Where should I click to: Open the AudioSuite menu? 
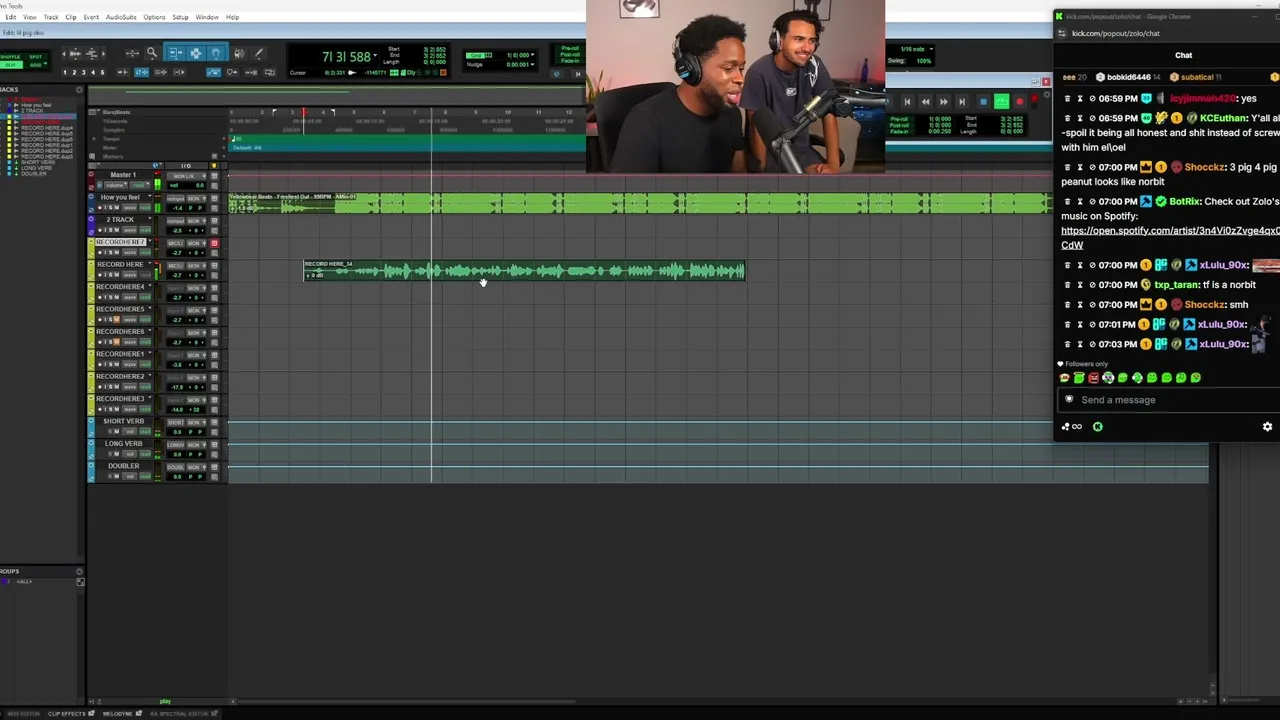pos(121,17)
